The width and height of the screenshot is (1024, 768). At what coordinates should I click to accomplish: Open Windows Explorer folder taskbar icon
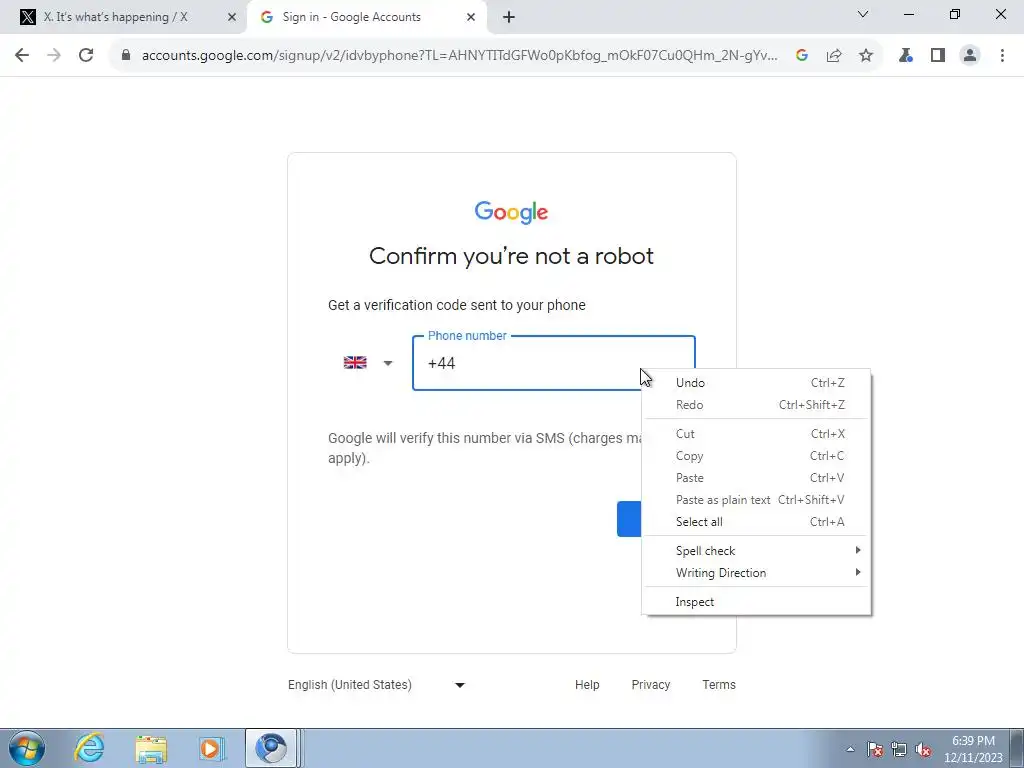[x=151, y=748]
